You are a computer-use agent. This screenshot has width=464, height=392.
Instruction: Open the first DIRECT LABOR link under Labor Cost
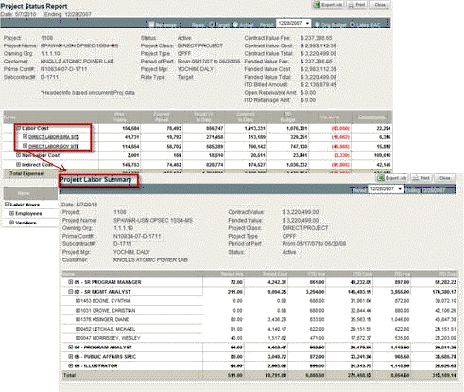coord(53,137)
